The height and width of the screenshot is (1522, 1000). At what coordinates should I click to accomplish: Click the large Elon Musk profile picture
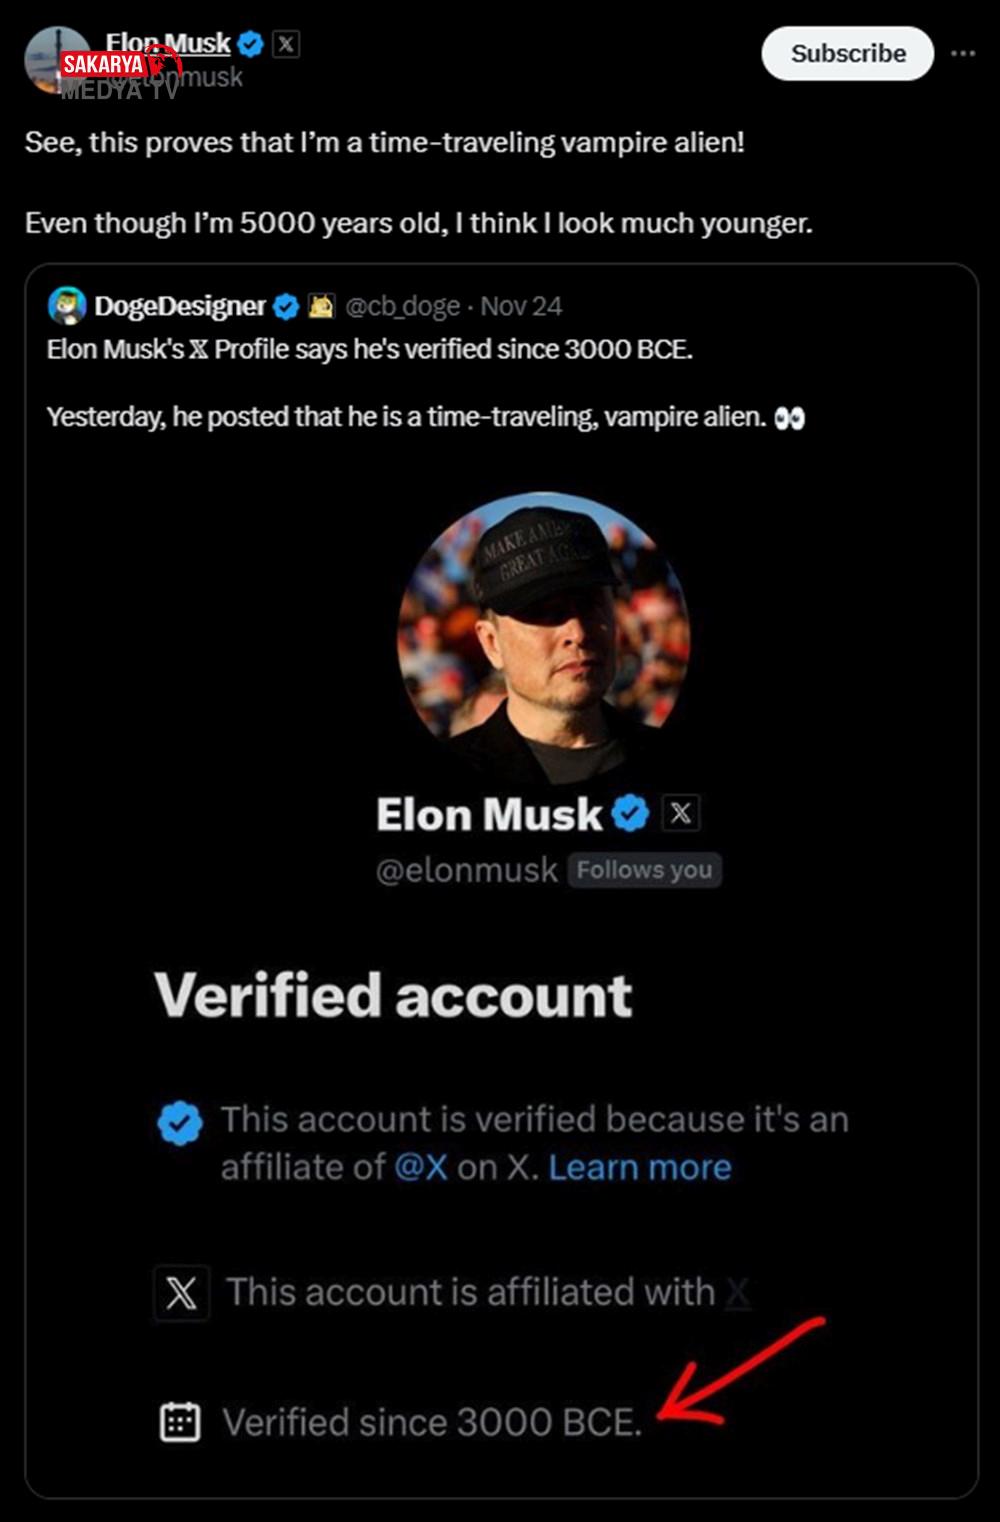coord(544,637)
